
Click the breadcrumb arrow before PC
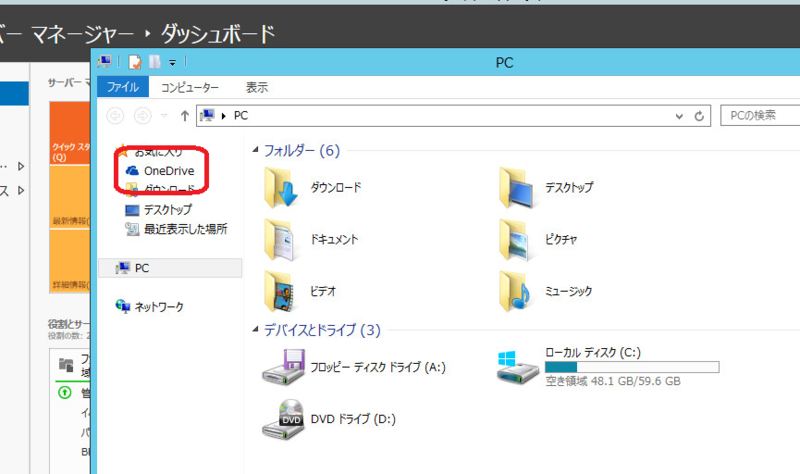click(223, 116)
